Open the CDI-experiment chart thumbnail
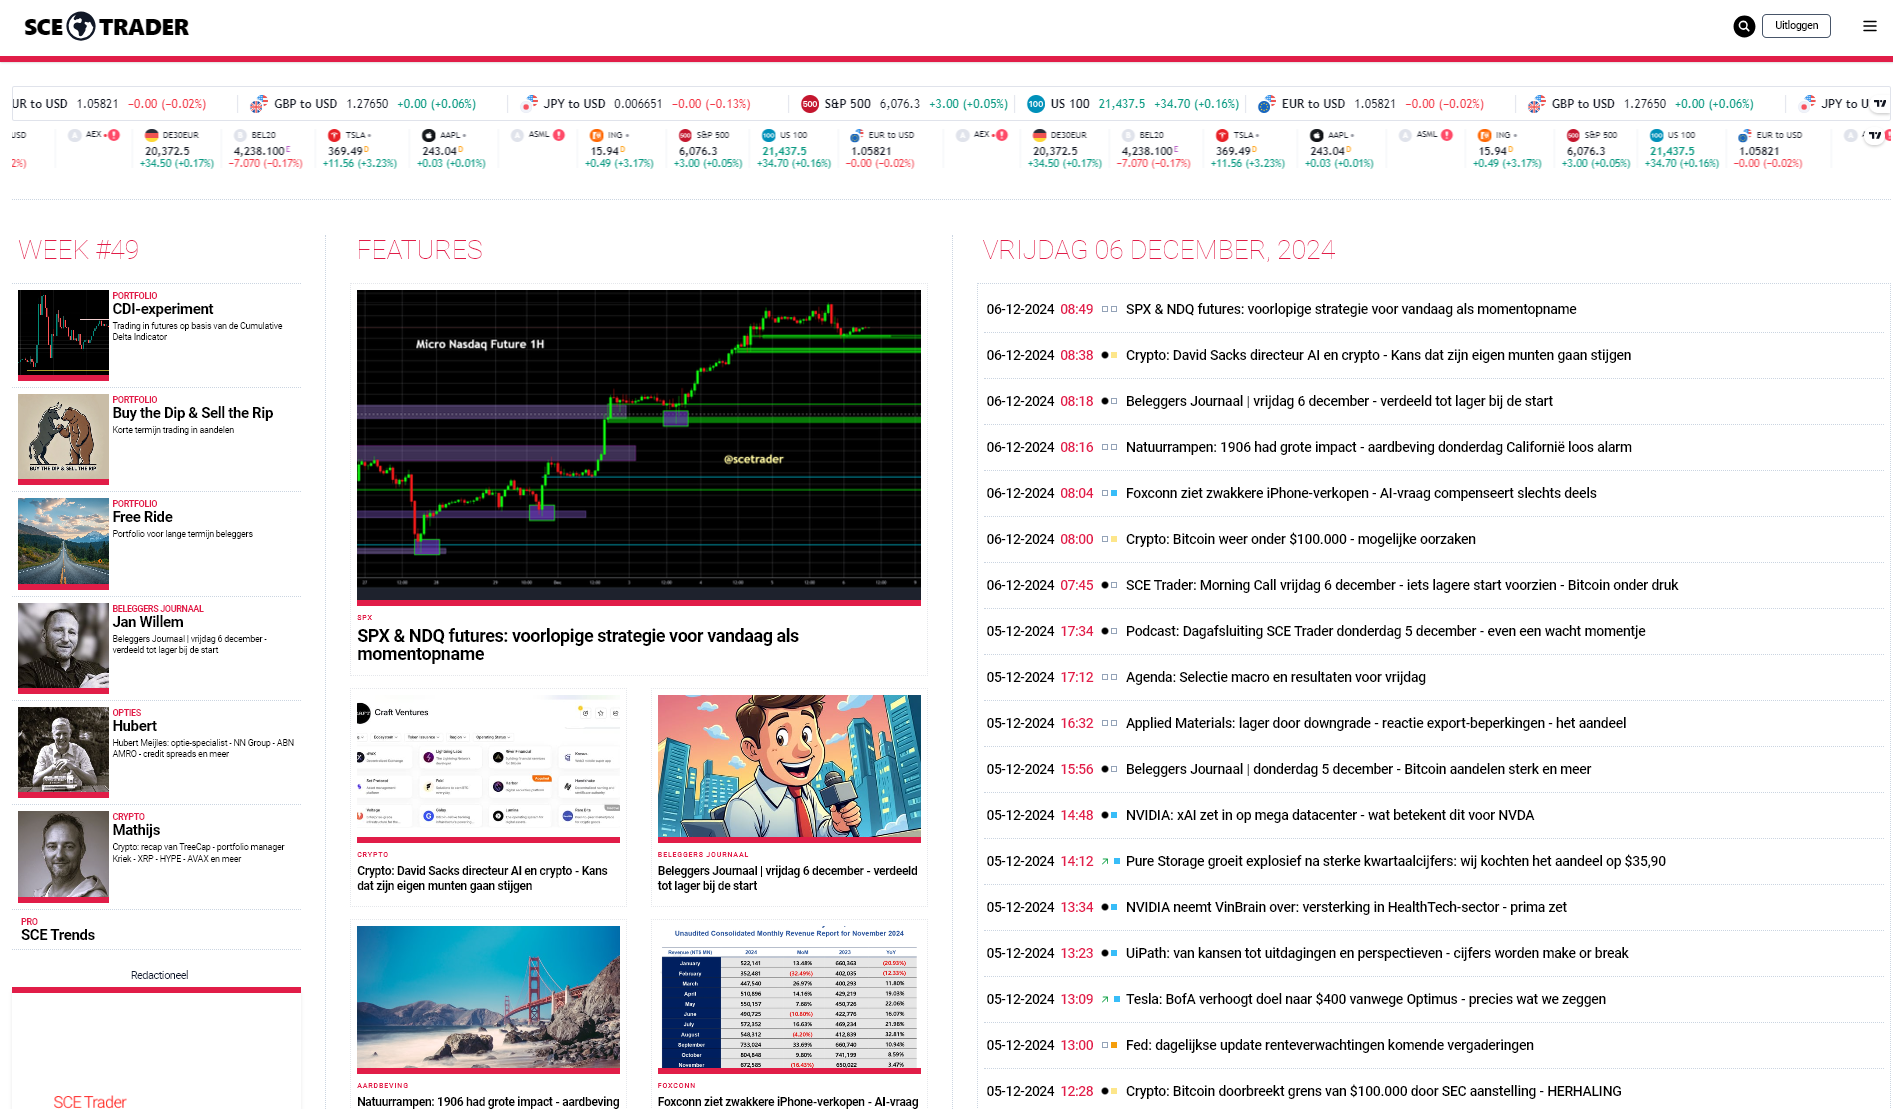The width and height of the screenshot is (1893, 1109). click(63, 335)
